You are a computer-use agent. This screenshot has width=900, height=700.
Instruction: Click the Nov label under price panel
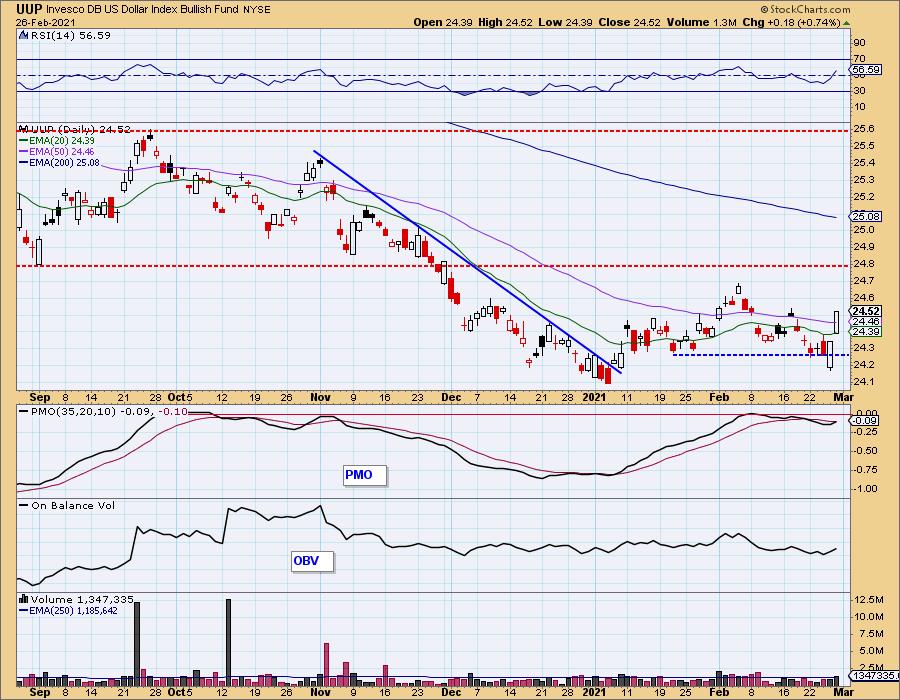point(320,397)
